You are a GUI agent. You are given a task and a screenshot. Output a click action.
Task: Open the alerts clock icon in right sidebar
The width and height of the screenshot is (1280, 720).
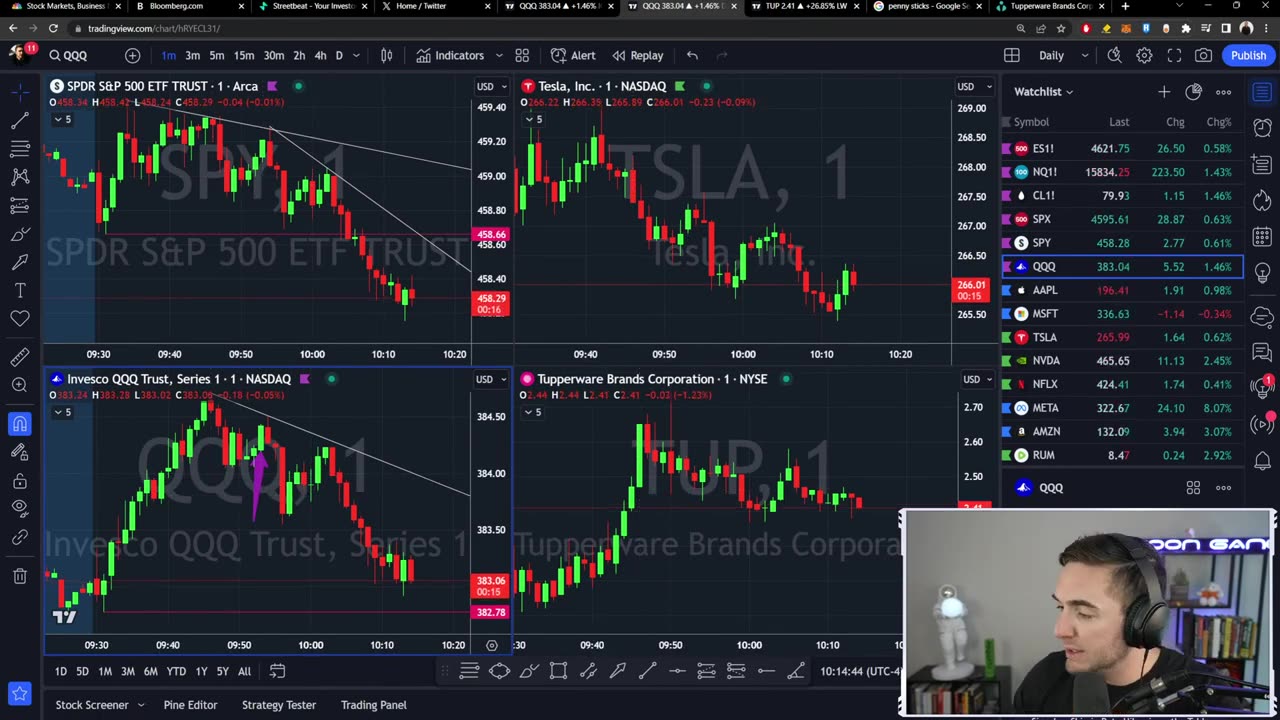coord(1262,128)
